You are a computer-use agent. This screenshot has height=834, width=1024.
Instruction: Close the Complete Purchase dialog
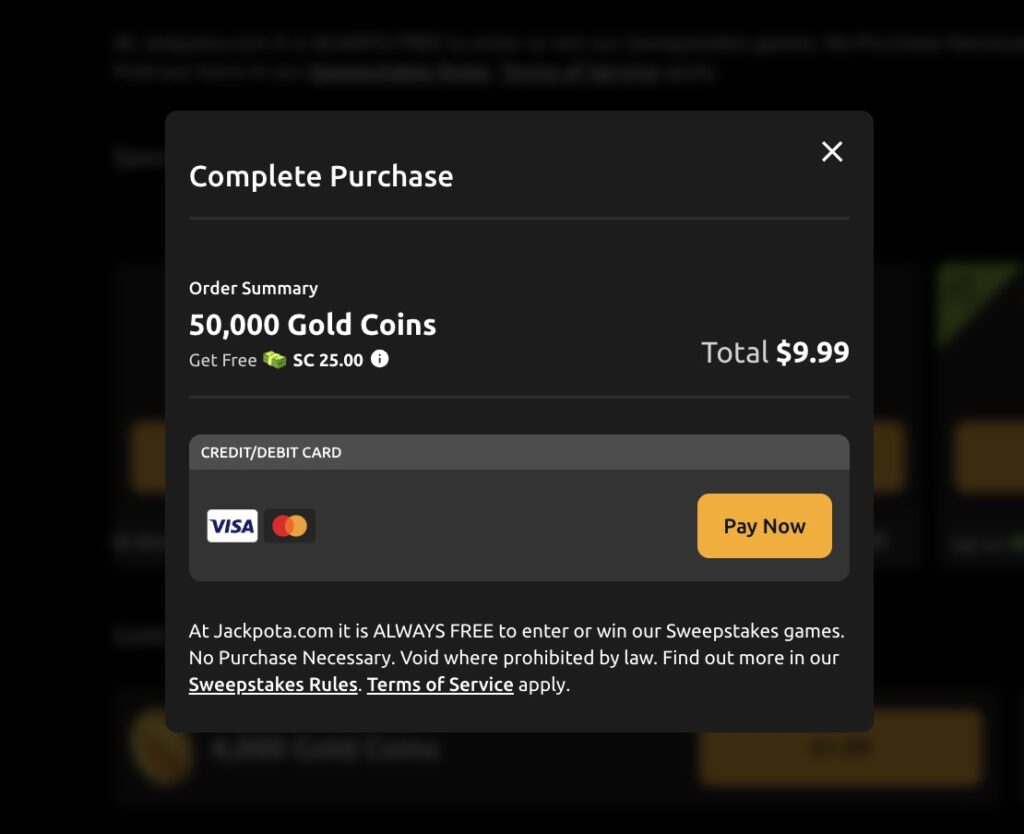coord(832,152)
